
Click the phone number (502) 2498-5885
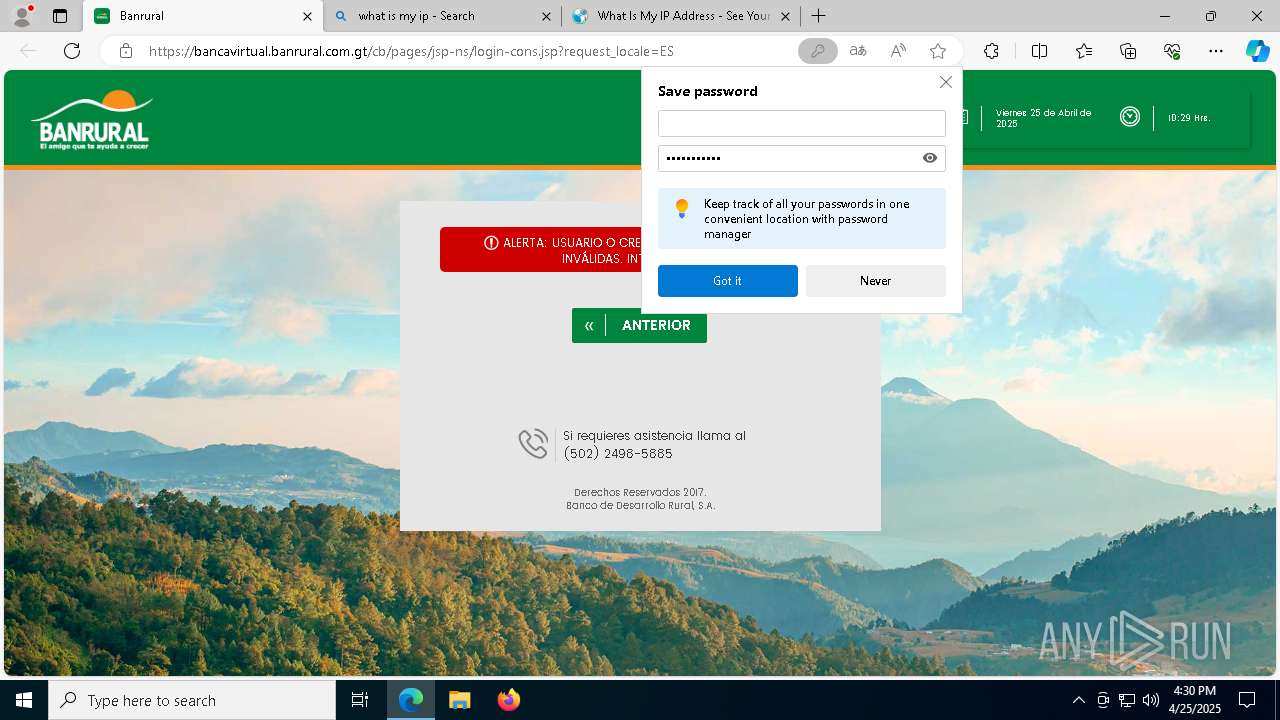(618, 454)
